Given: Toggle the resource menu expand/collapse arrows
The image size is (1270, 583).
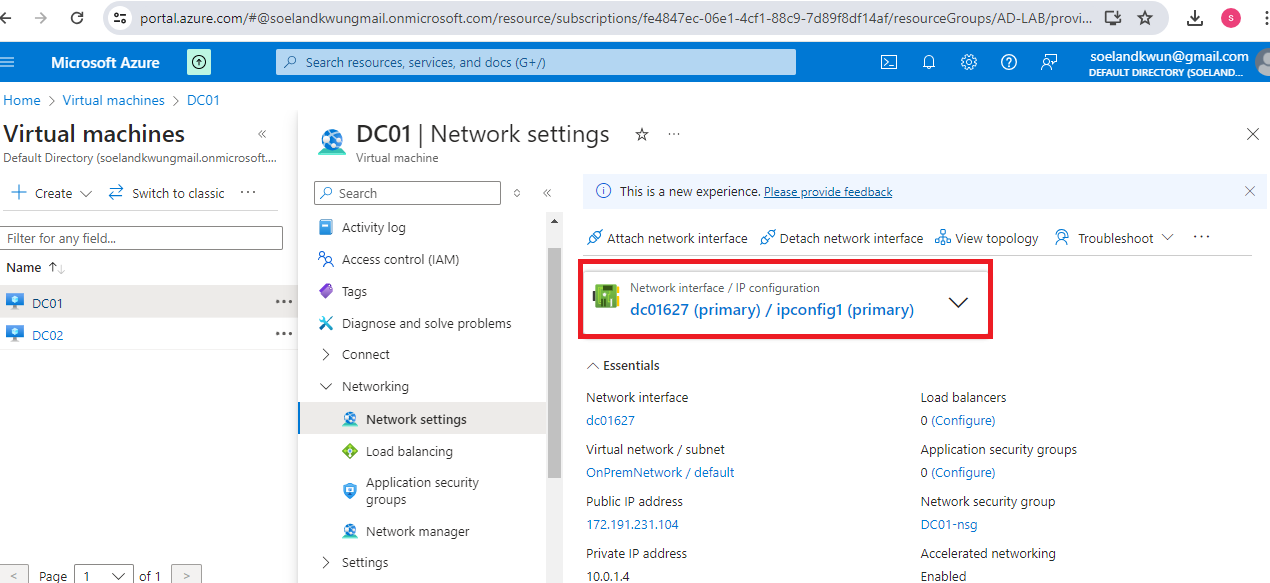Looking at the screenshot, I should pyautogui.click(x=517, y=193).
